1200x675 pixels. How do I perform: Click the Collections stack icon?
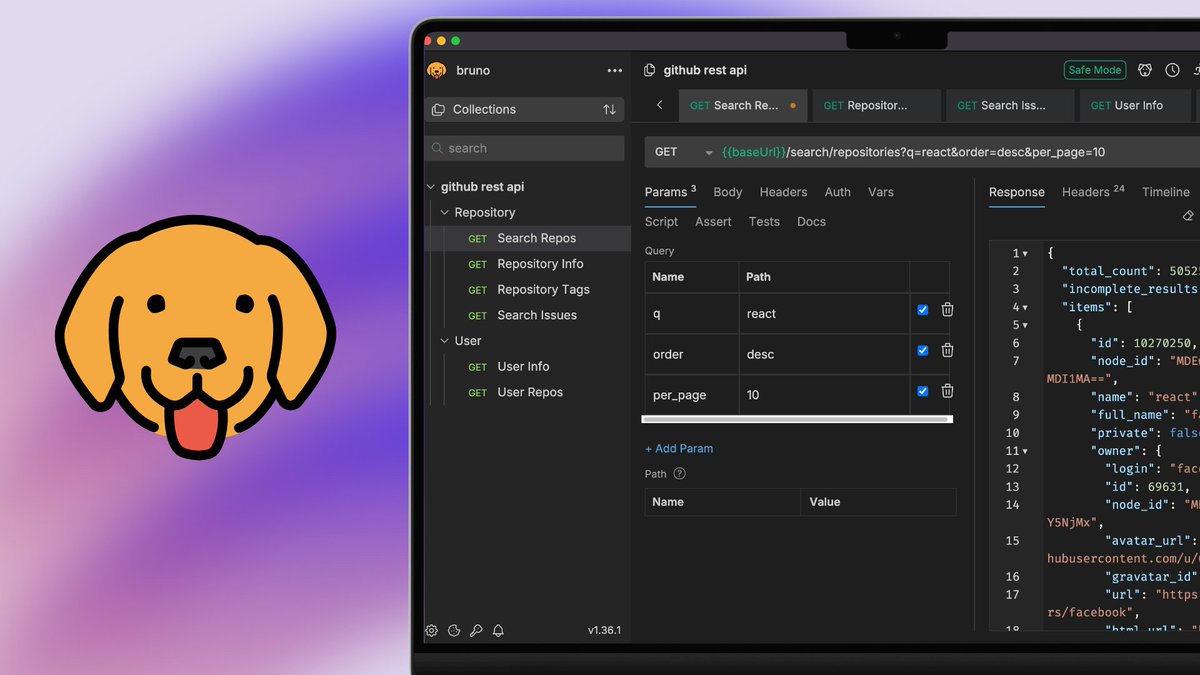coord(438,110)
